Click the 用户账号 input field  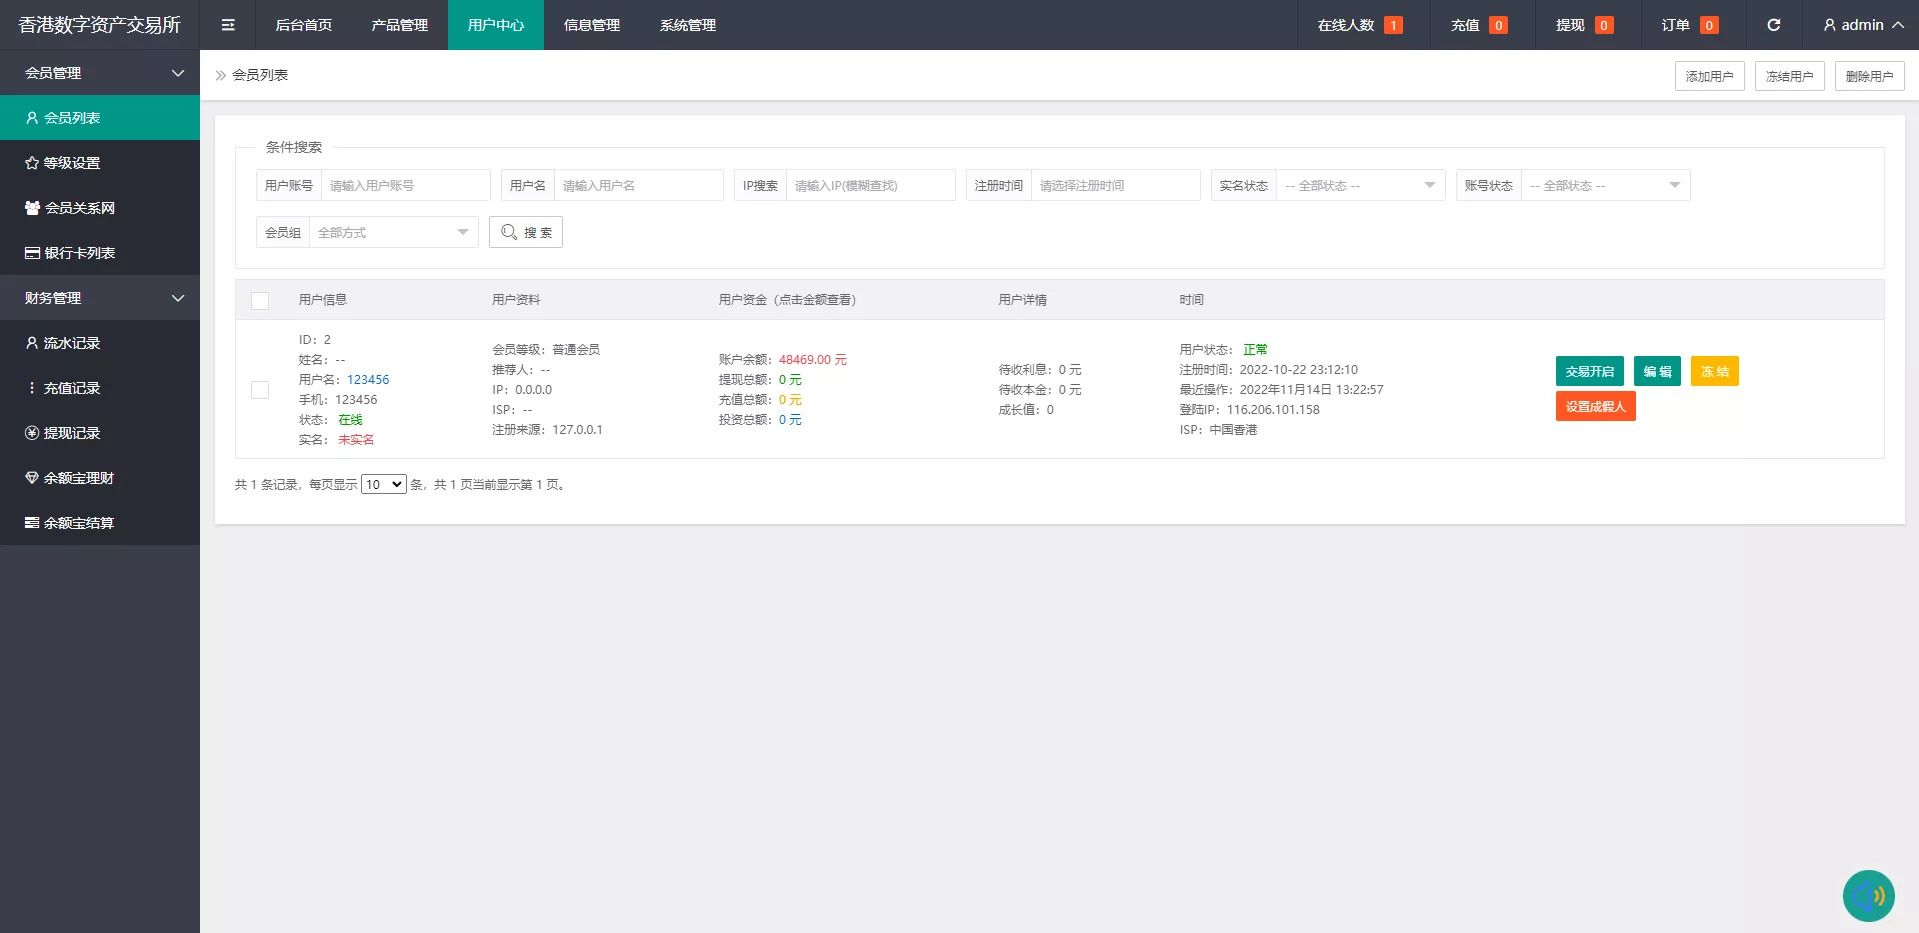click(405, 186)
